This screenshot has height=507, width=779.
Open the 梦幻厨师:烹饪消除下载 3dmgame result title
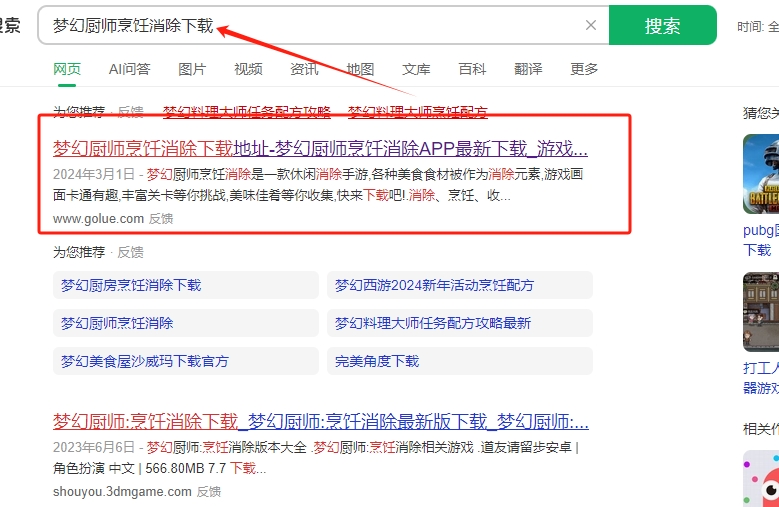click(x=320, y=422)
